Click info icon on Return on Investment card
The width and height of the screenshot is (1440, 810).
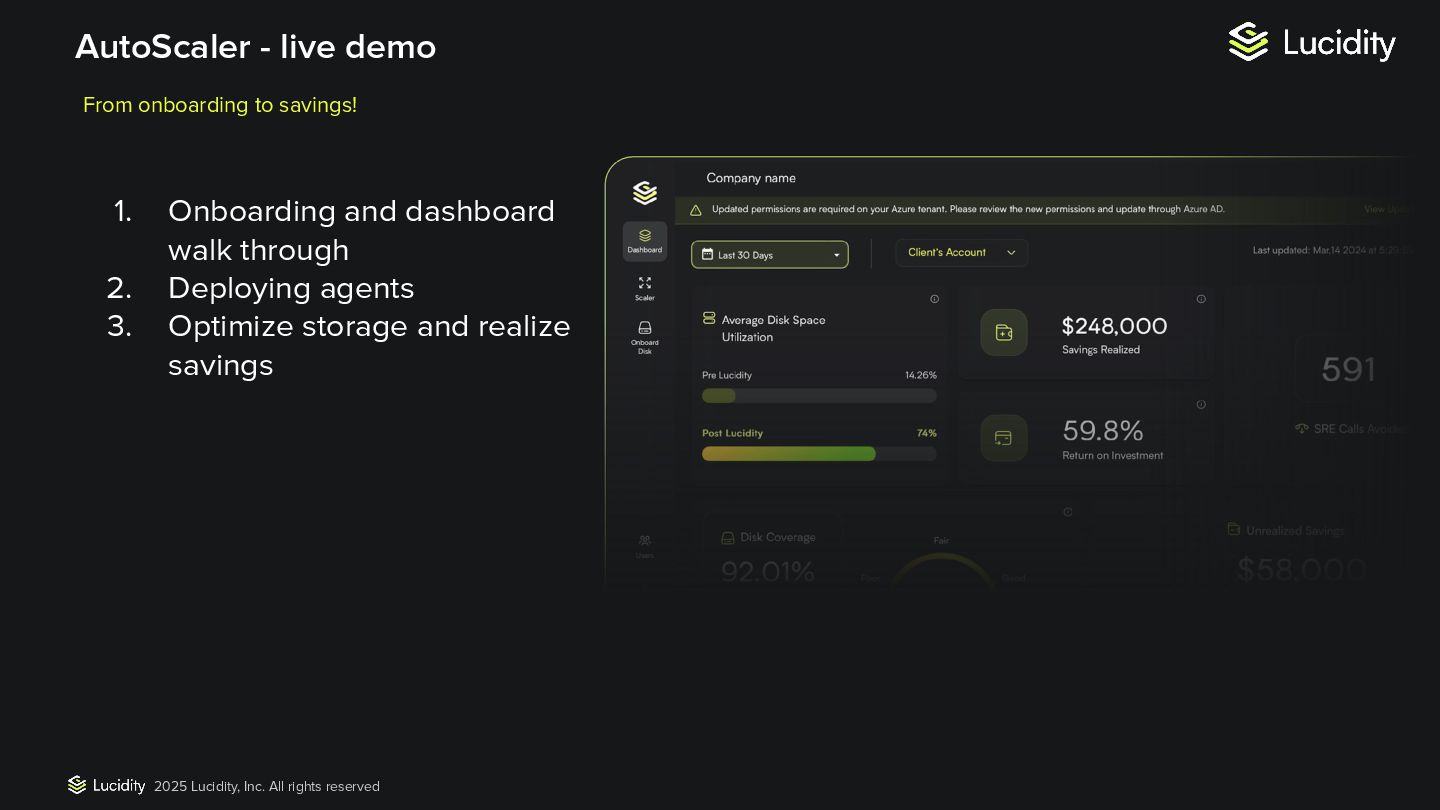(x=1201, y=405)
